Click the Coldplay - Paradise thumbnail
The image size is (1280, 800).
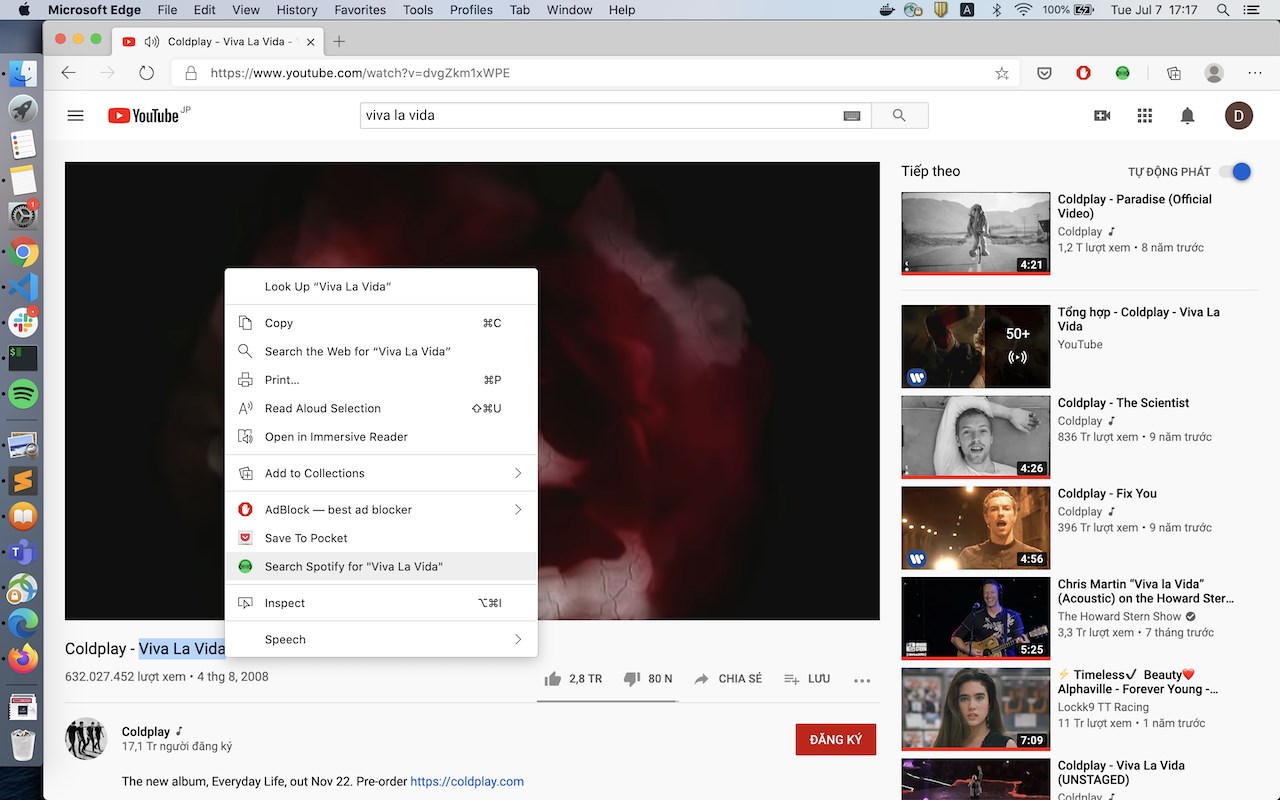pyautogui.click(x=976, y=233)
